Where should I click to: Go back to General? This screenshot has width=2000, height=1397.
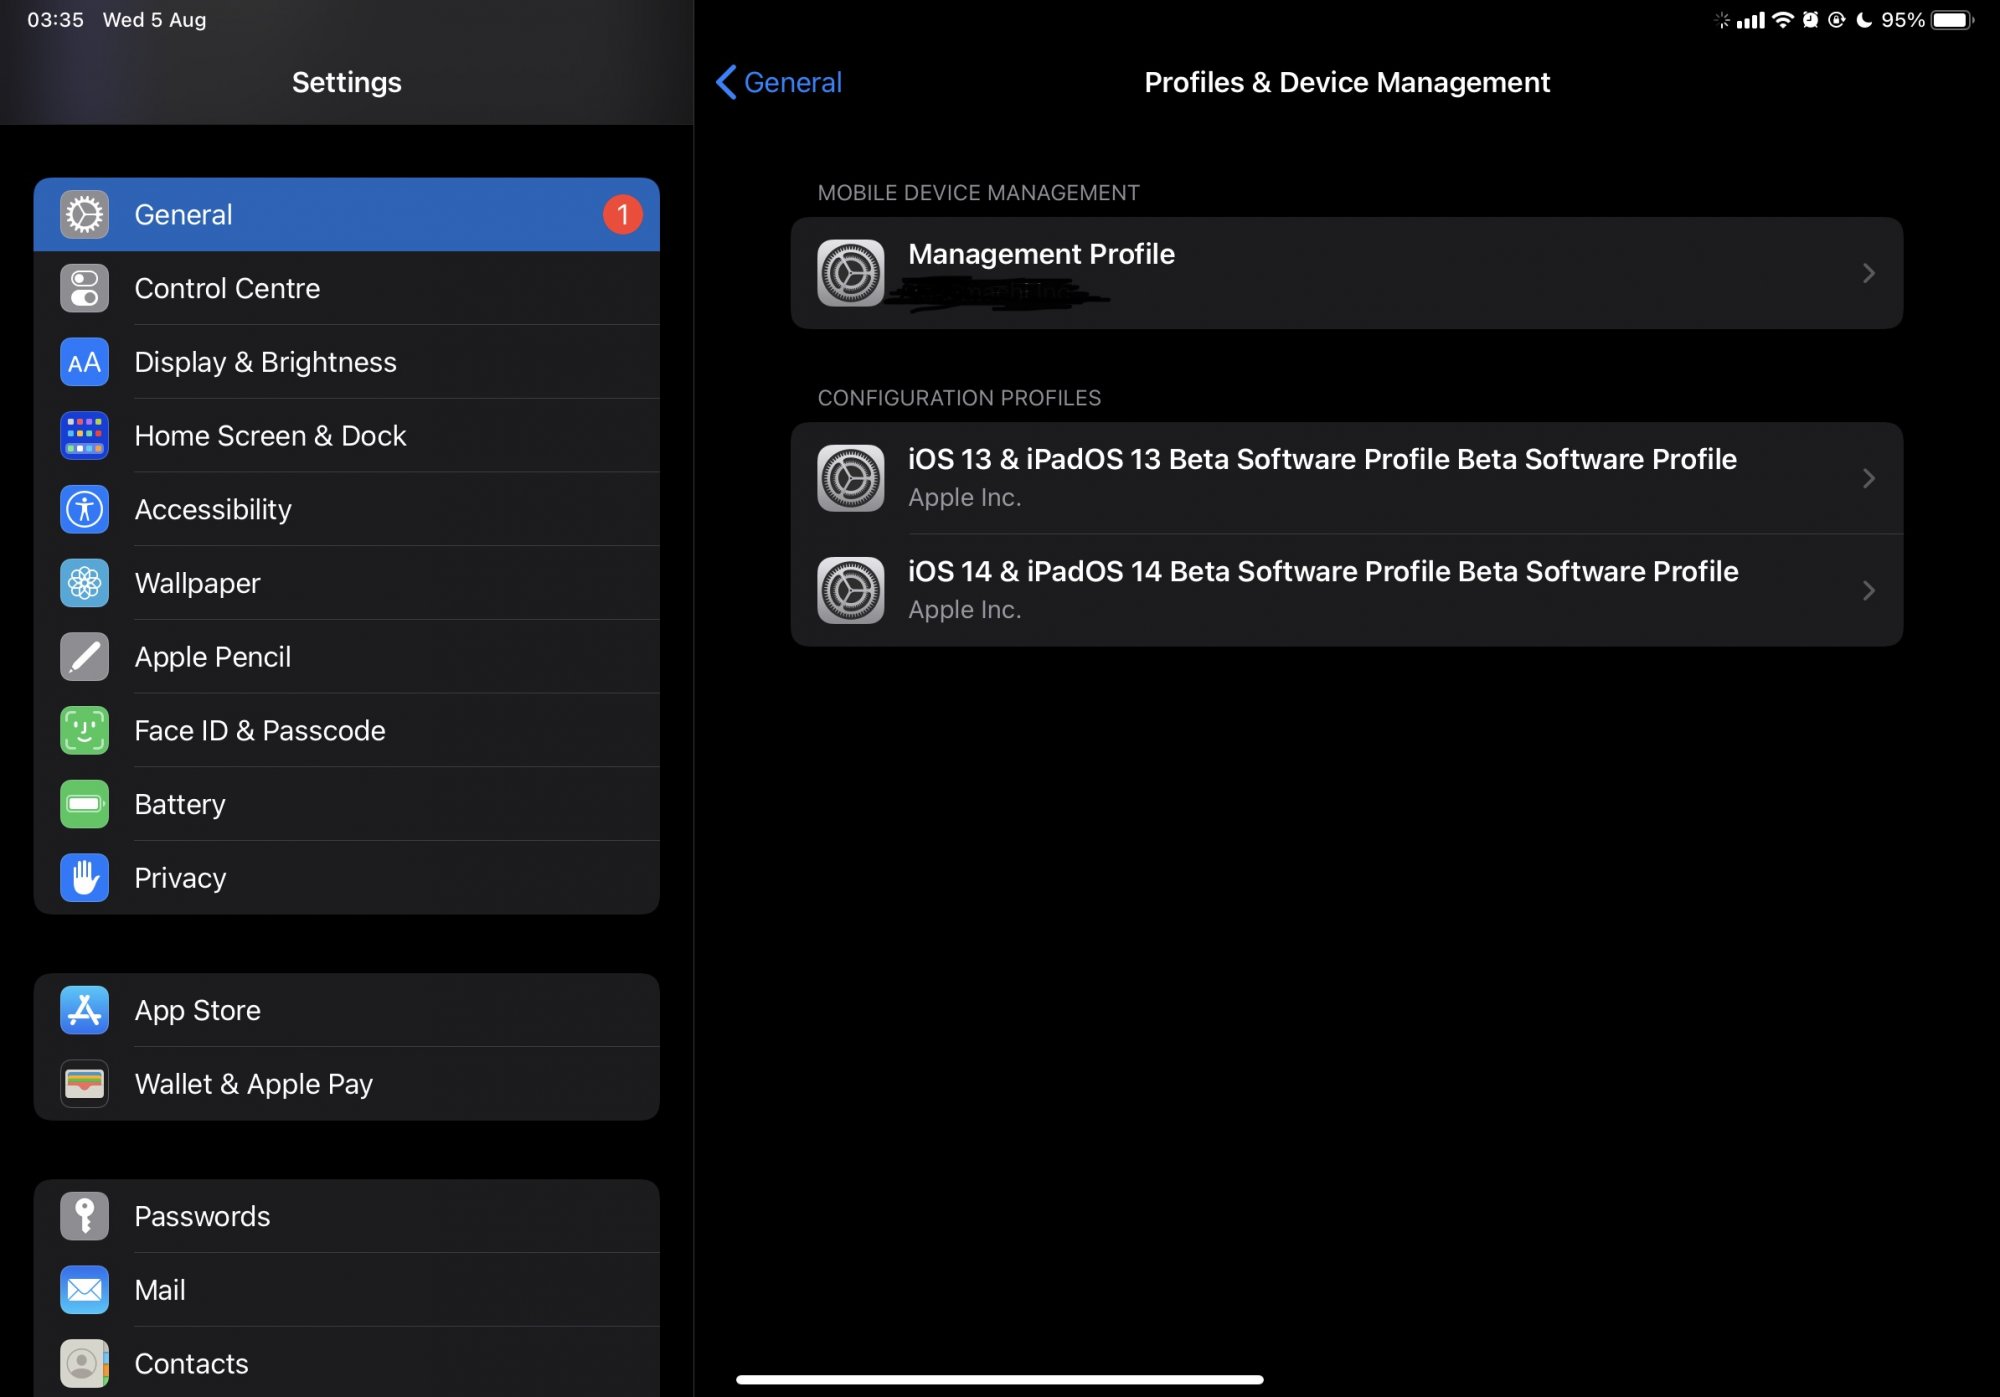click(780, 82)
